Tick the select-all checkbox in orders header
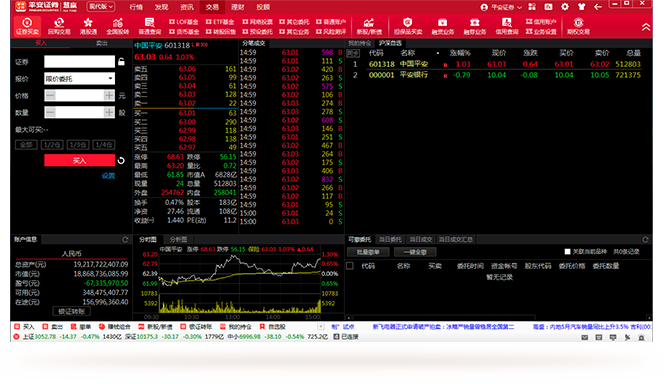Viewport: 664px width, 384px height. 350,266
